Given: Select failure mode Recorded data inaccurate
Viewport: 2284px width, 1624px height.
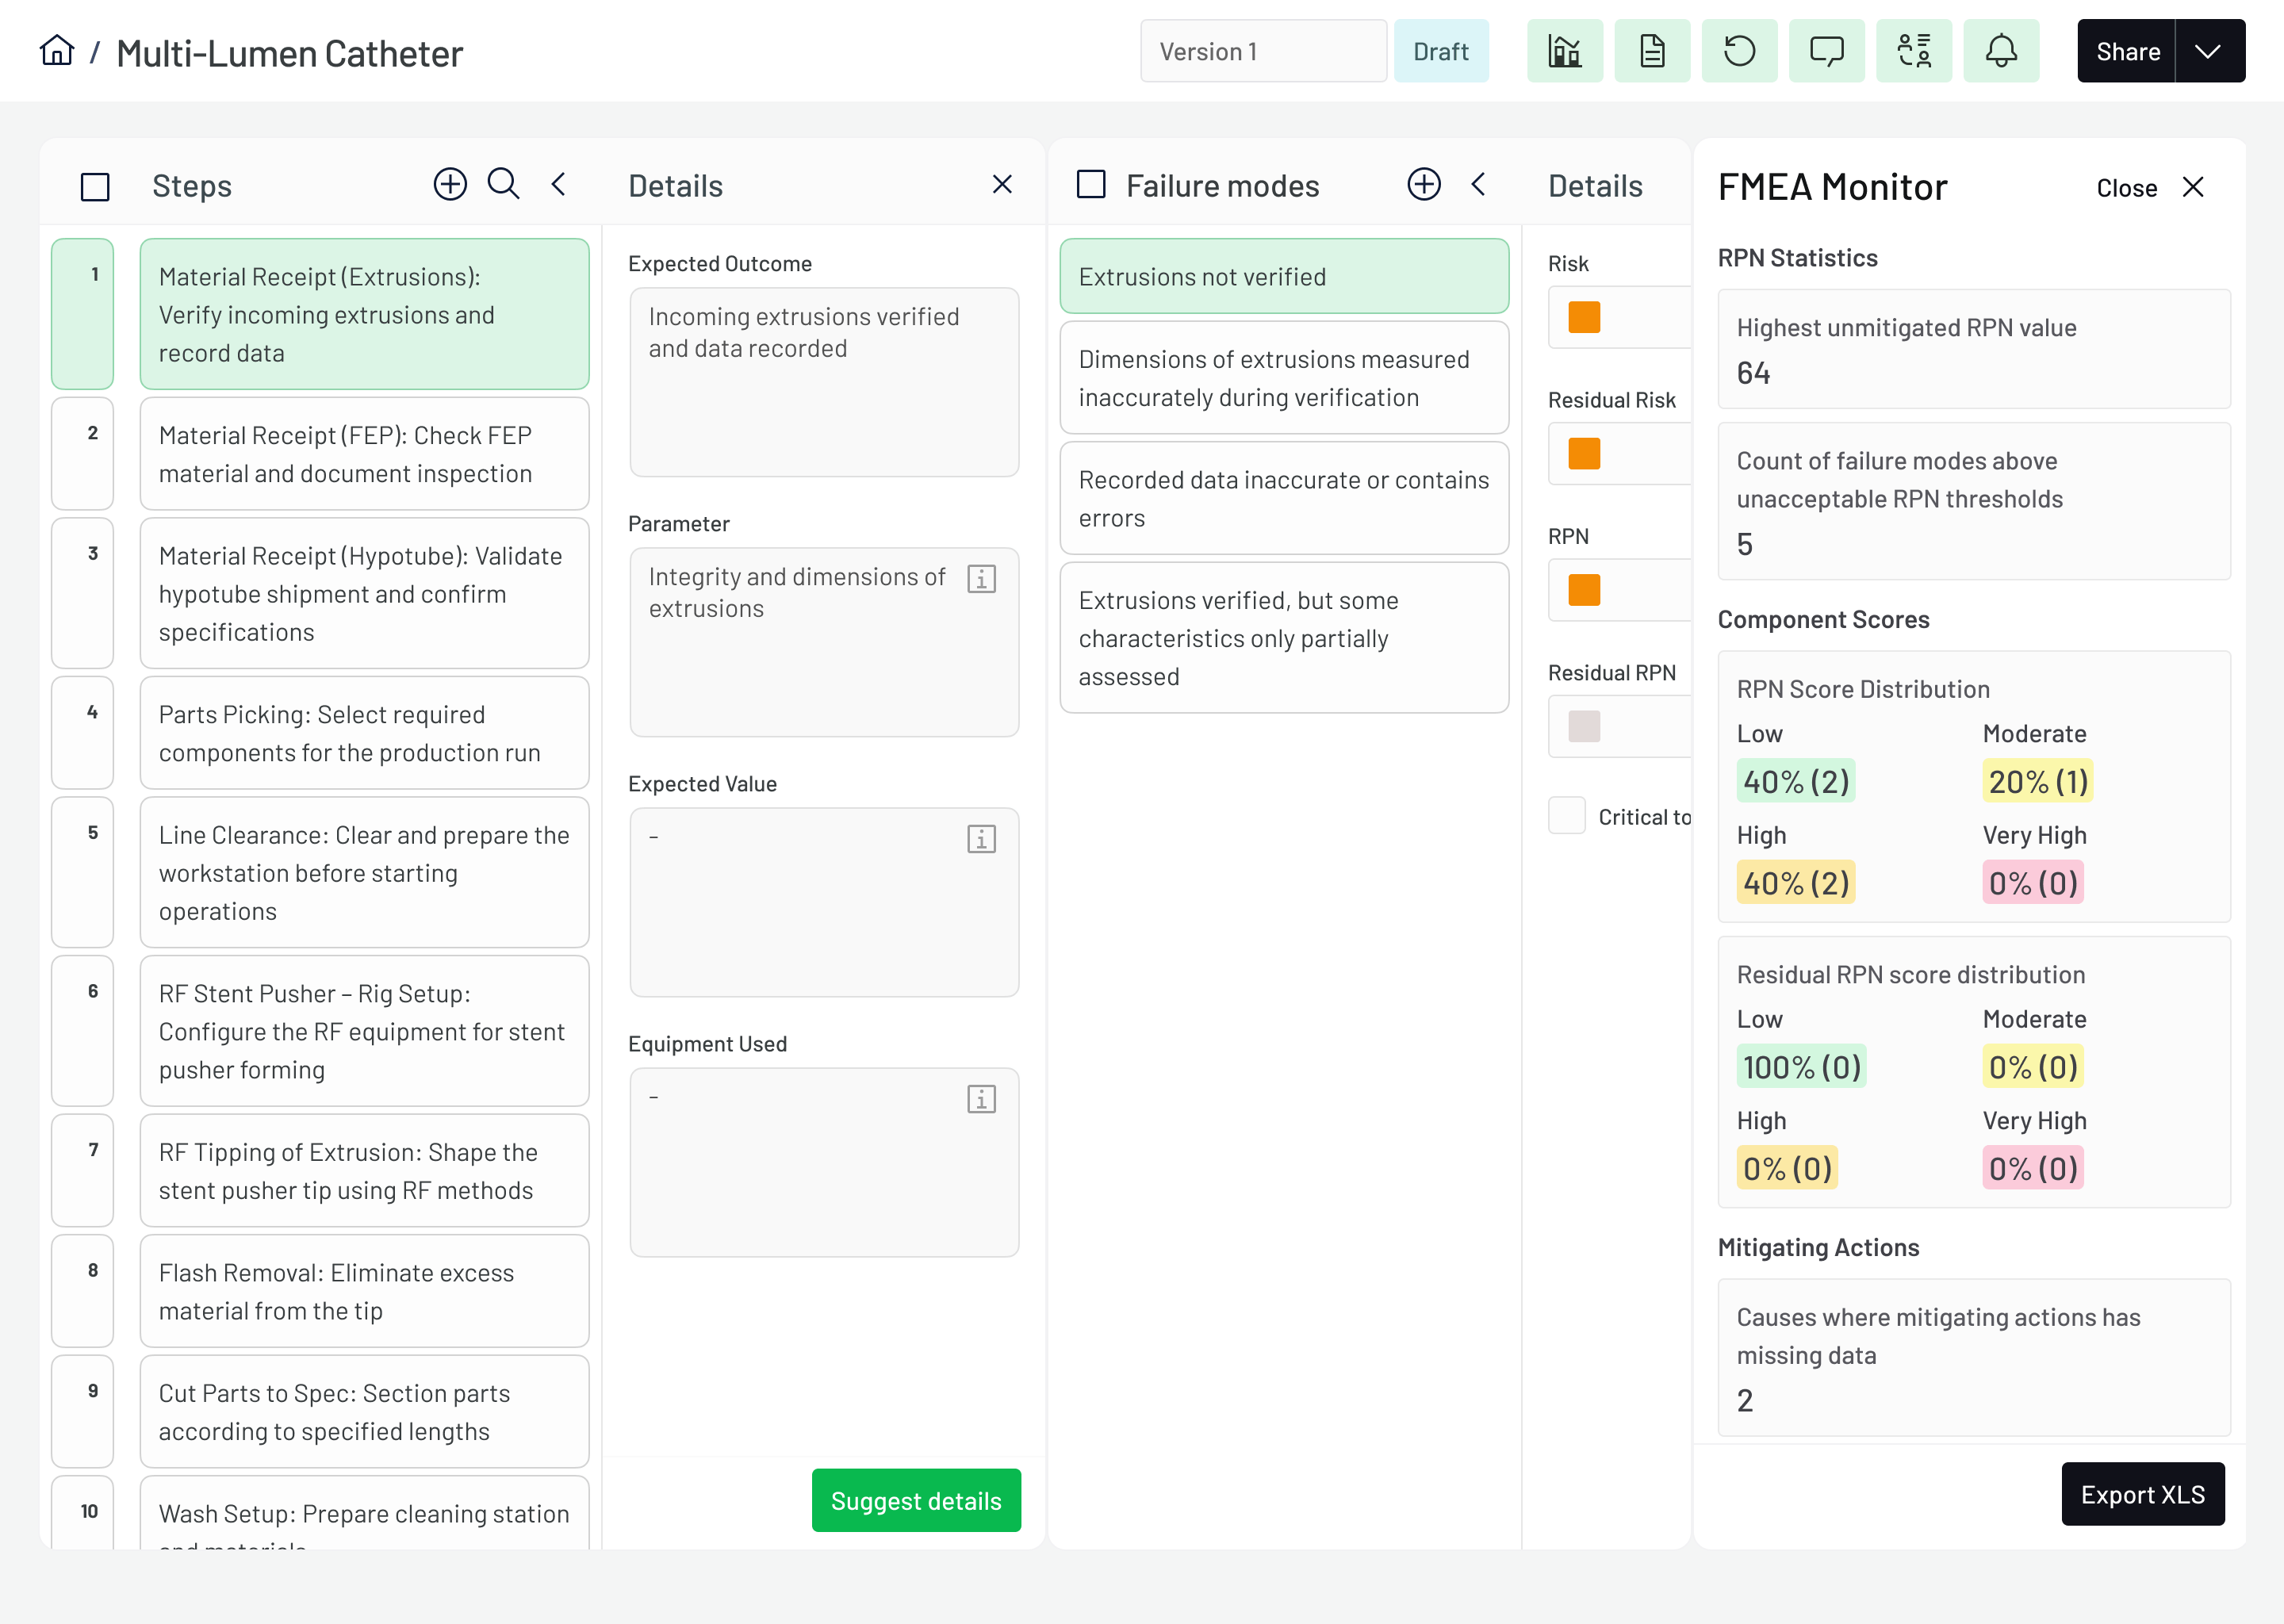Looking at the screenshot, I should 1283,498.
